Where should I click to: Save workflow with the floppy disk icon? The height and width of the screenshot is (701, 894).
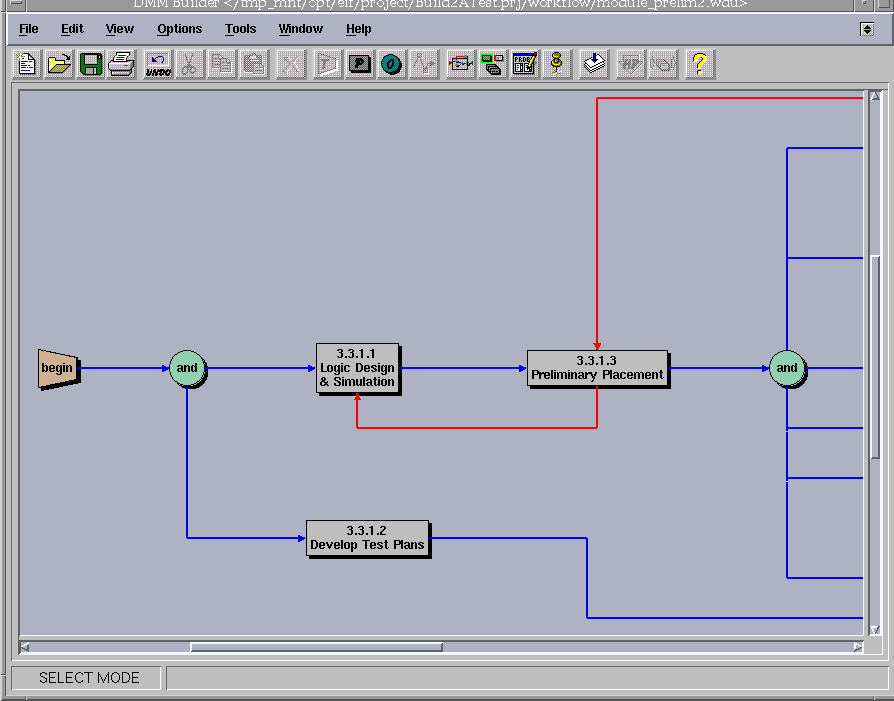click(91, 65)
